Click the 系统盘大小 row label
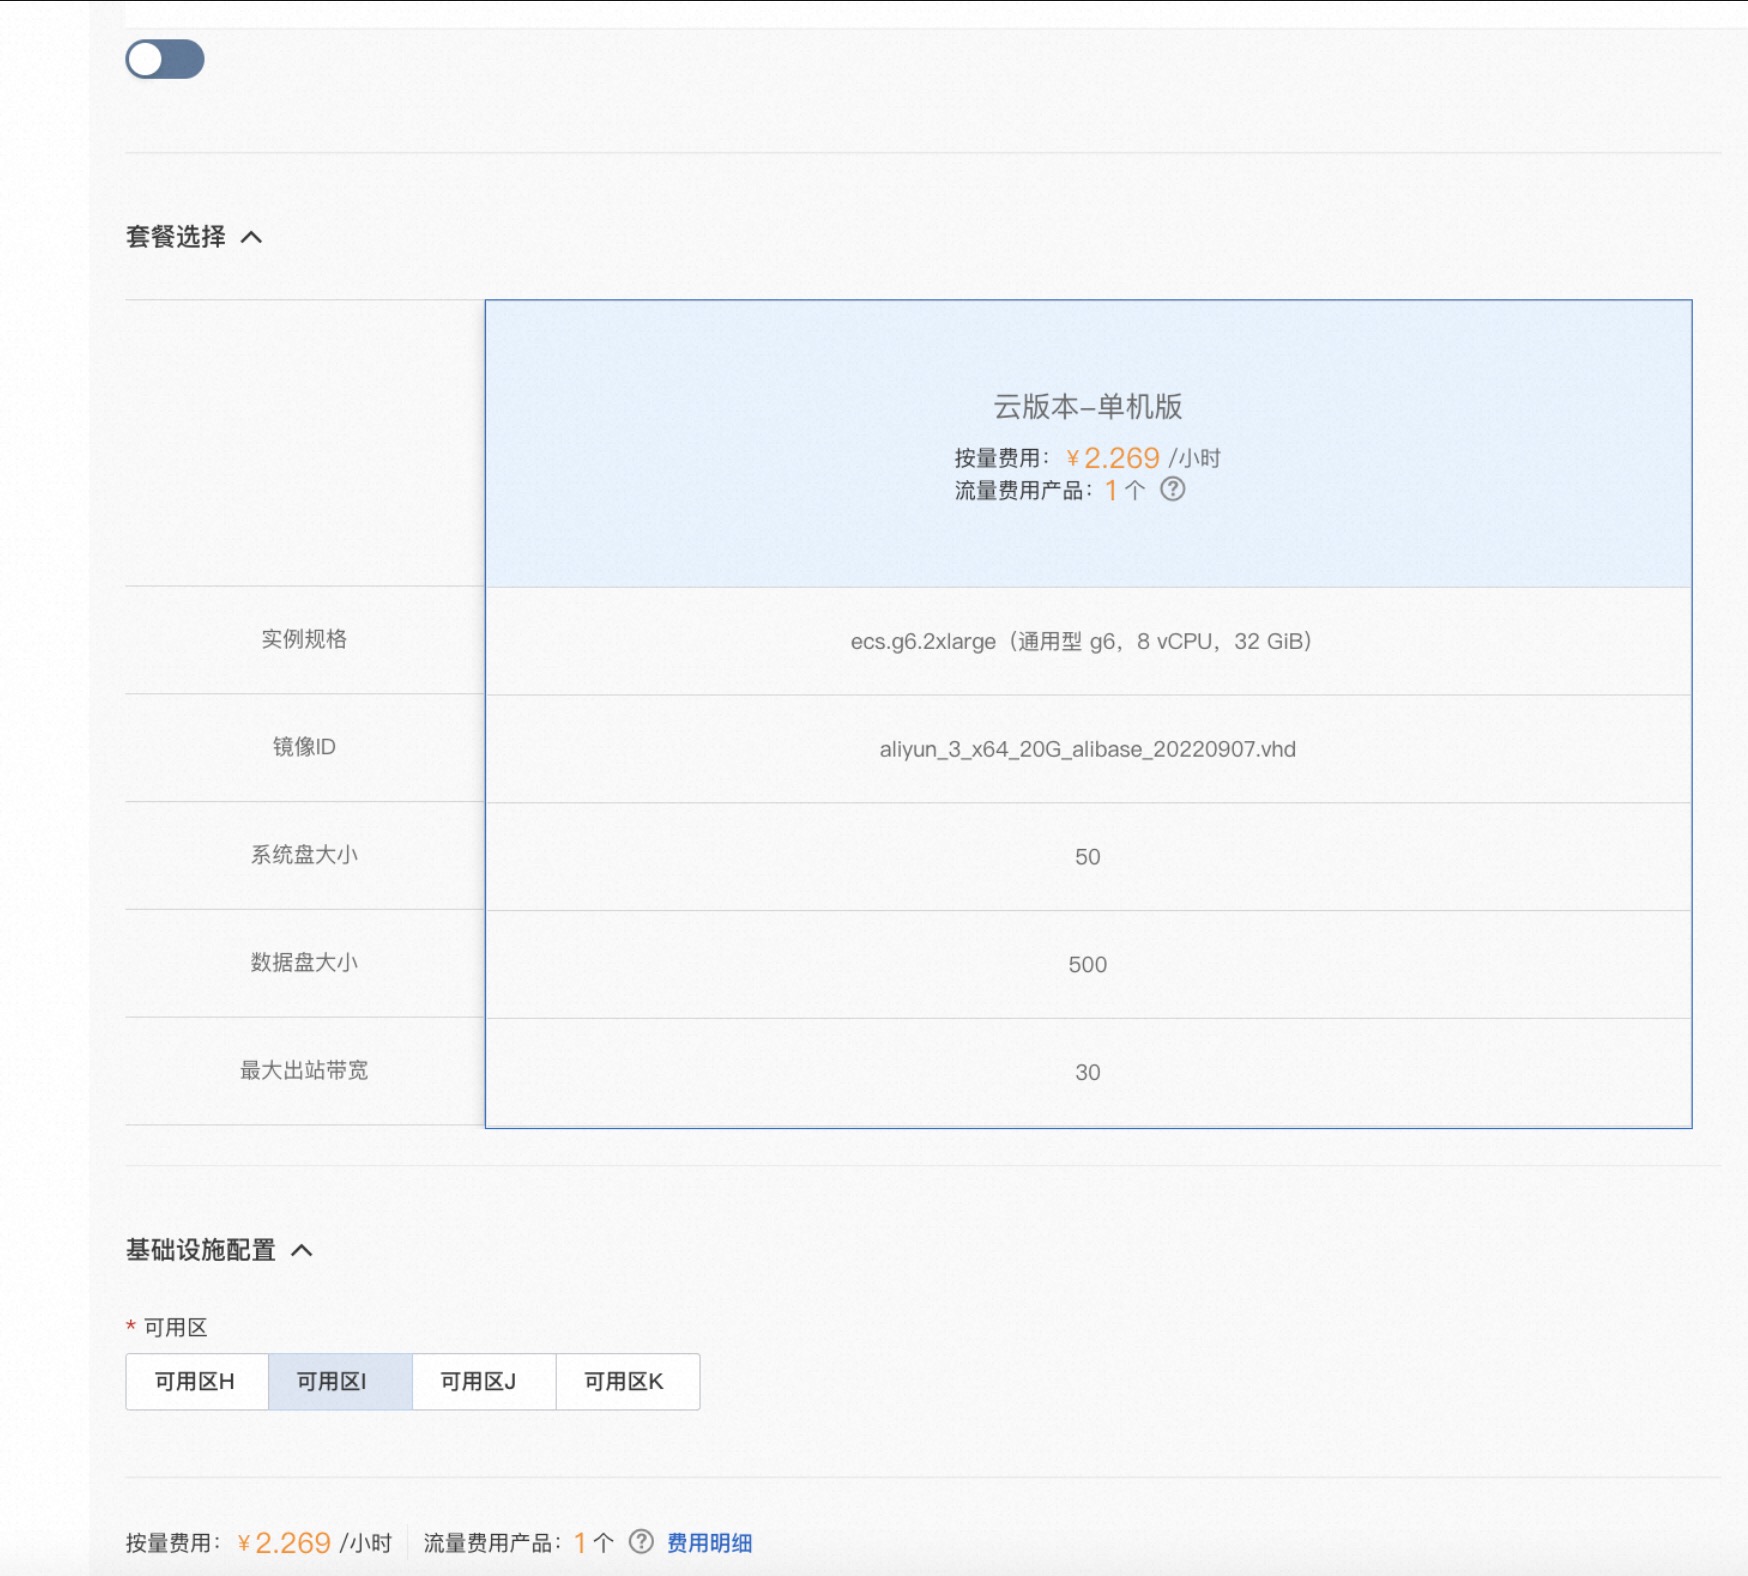The image size is (1748, 1576). click(x=304, y=855)
